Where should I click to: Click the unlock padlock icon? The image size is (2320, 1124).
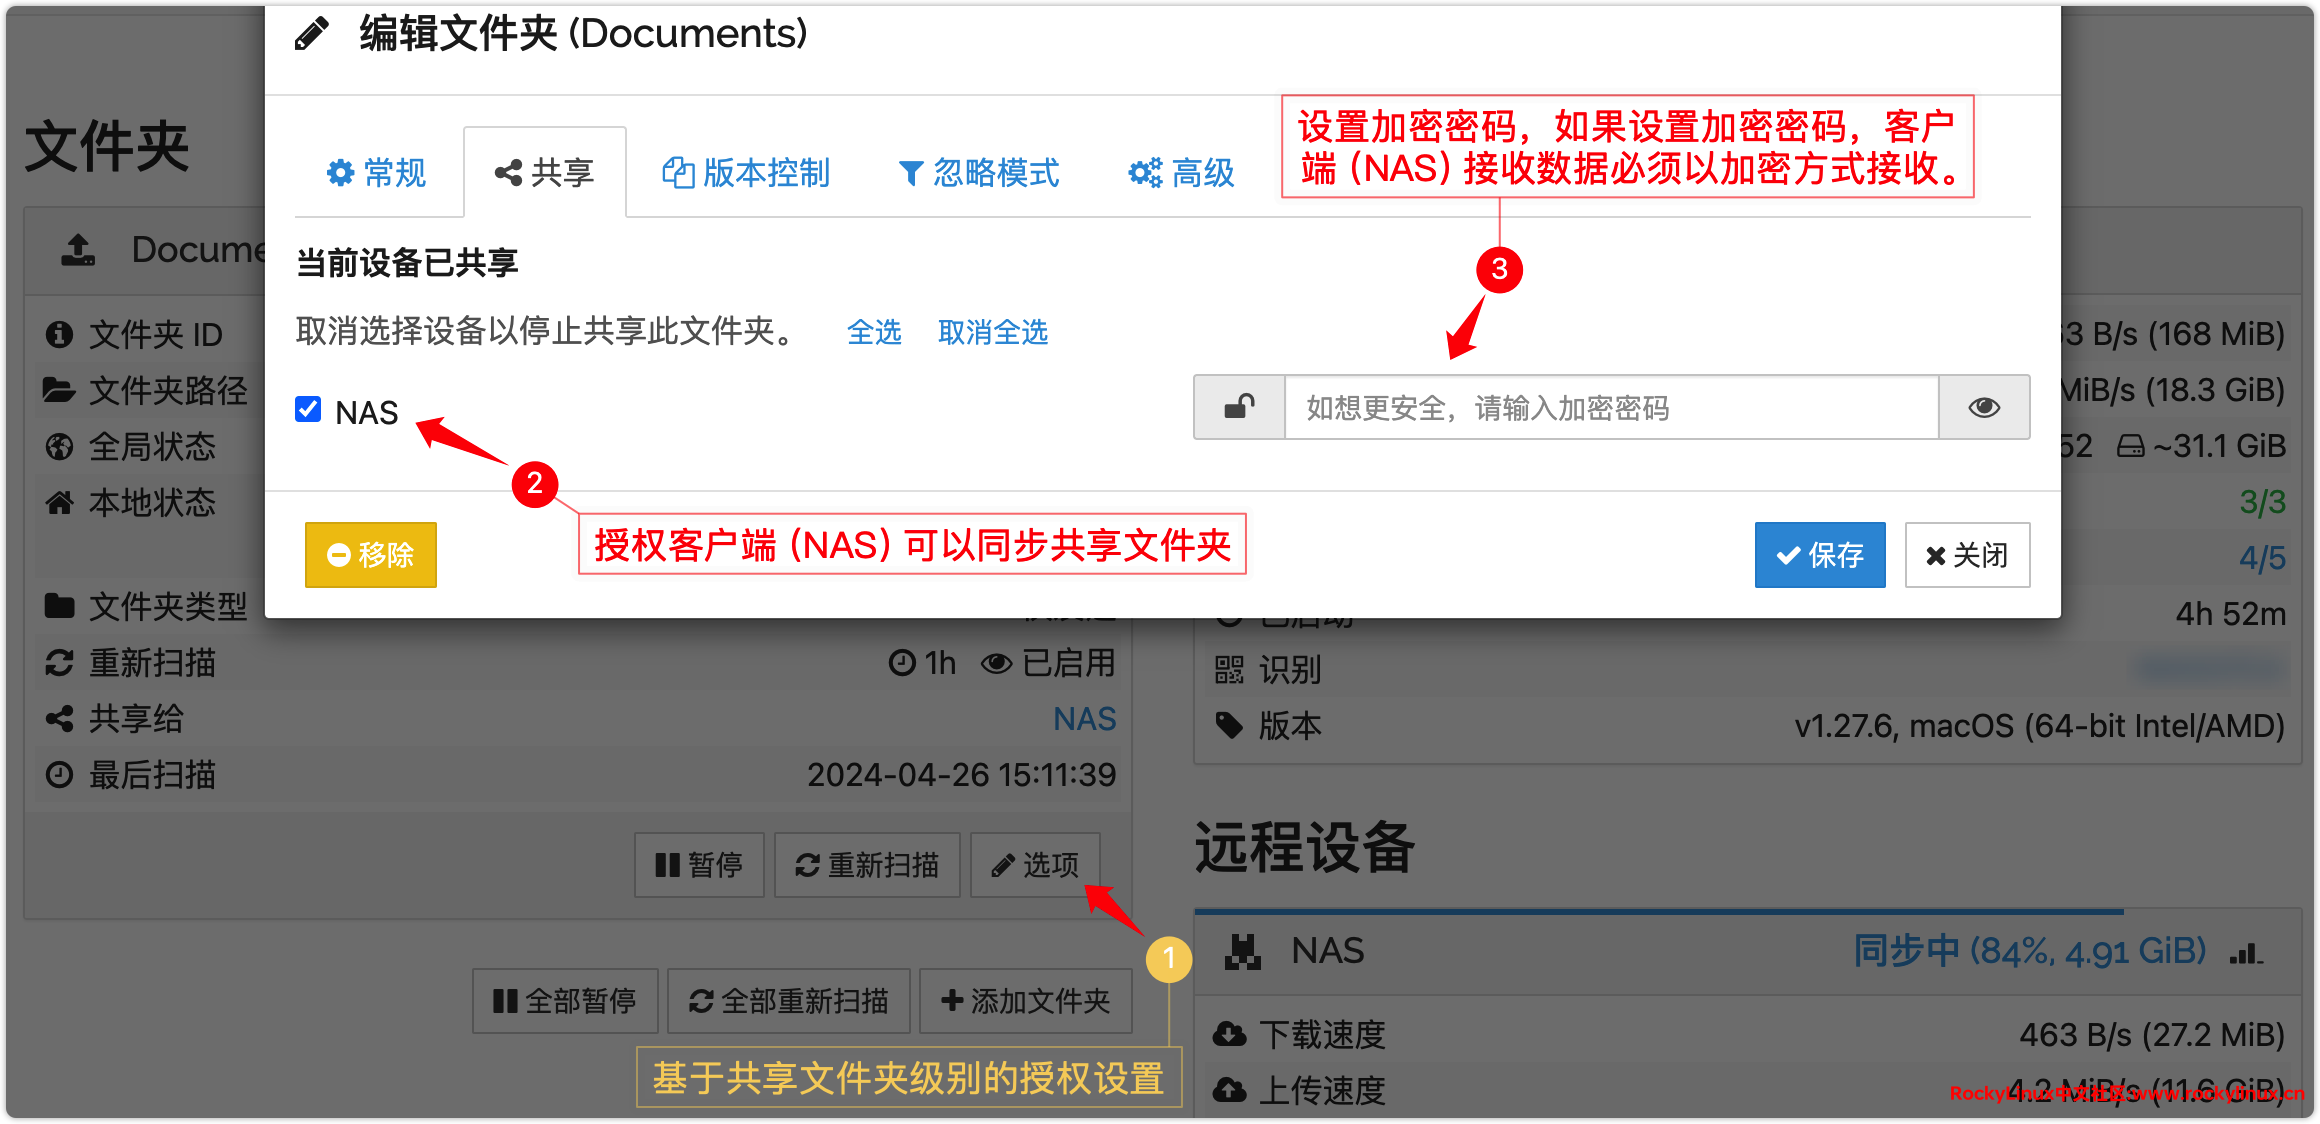tap(1239, 408)
